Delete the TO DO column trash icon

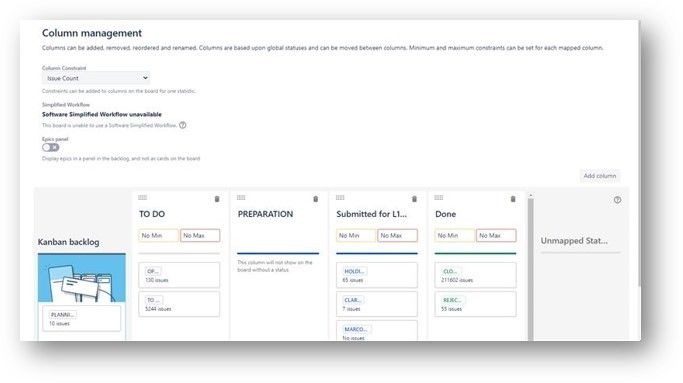[217, 199]
